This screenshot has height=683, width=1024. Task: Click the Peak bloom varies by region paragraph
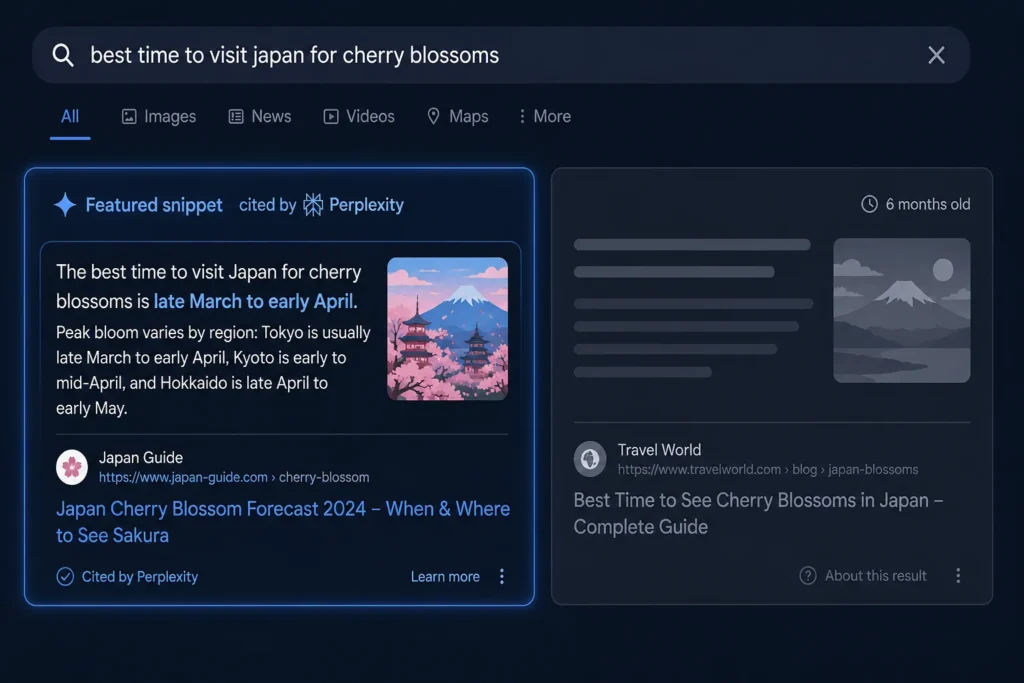tap(213, 370)
